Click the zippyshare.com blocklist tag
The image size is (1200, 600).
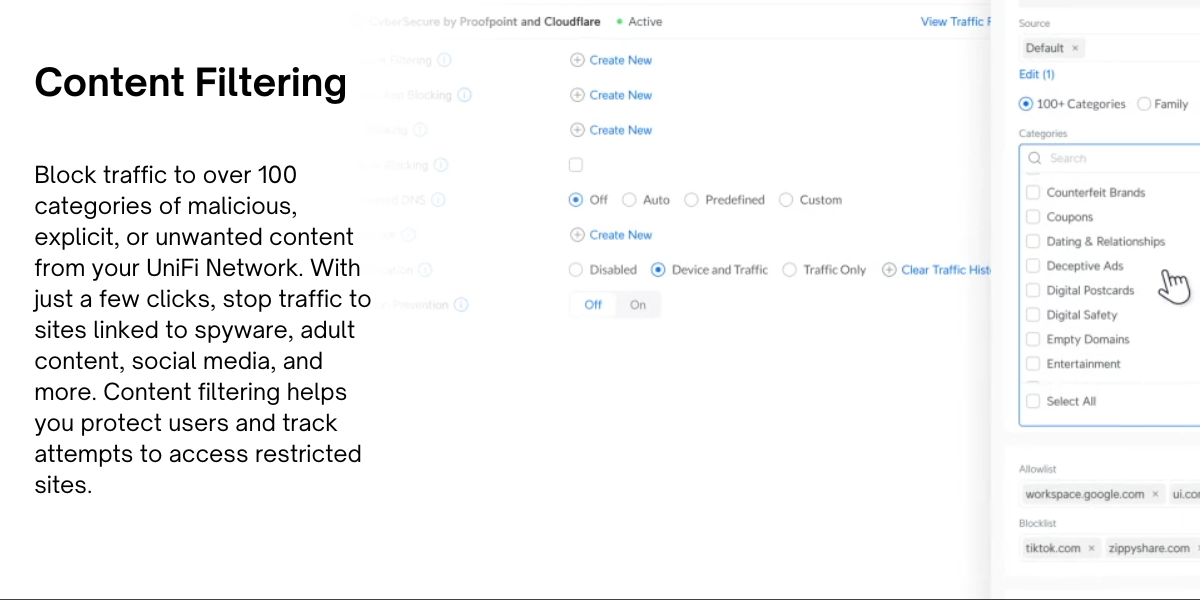[1150, 548]
